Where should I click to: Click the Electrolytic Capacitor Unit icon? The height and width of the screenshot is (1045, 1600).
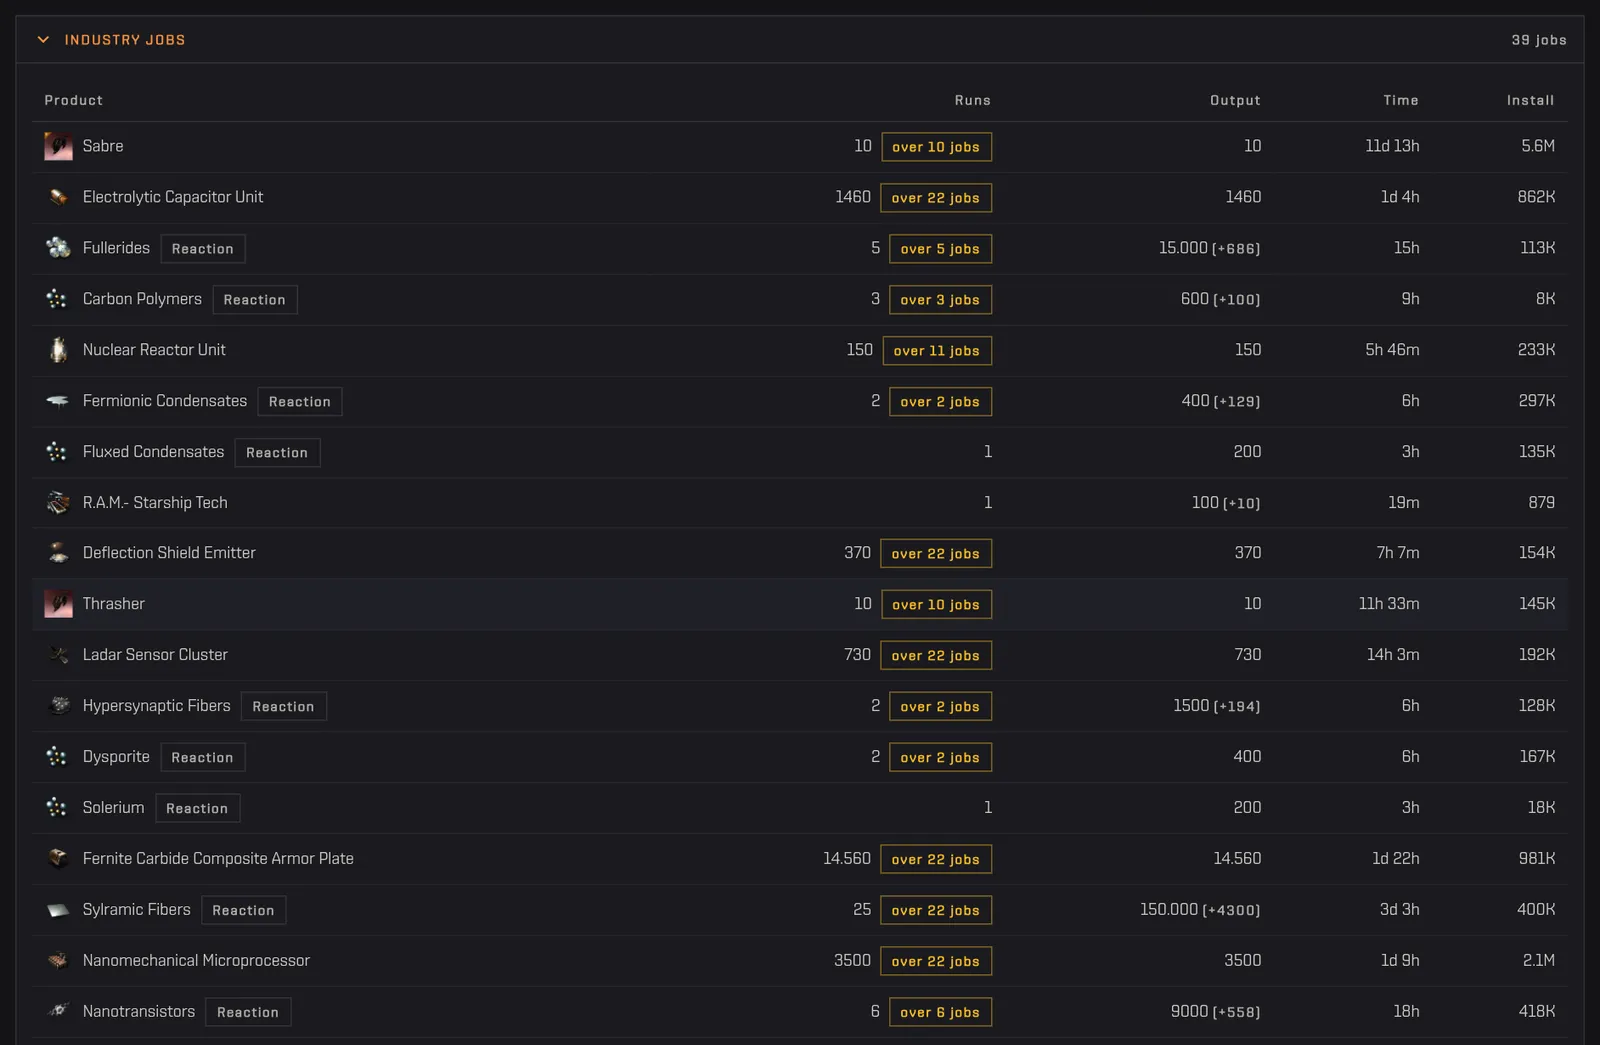(x=58, y=197)
